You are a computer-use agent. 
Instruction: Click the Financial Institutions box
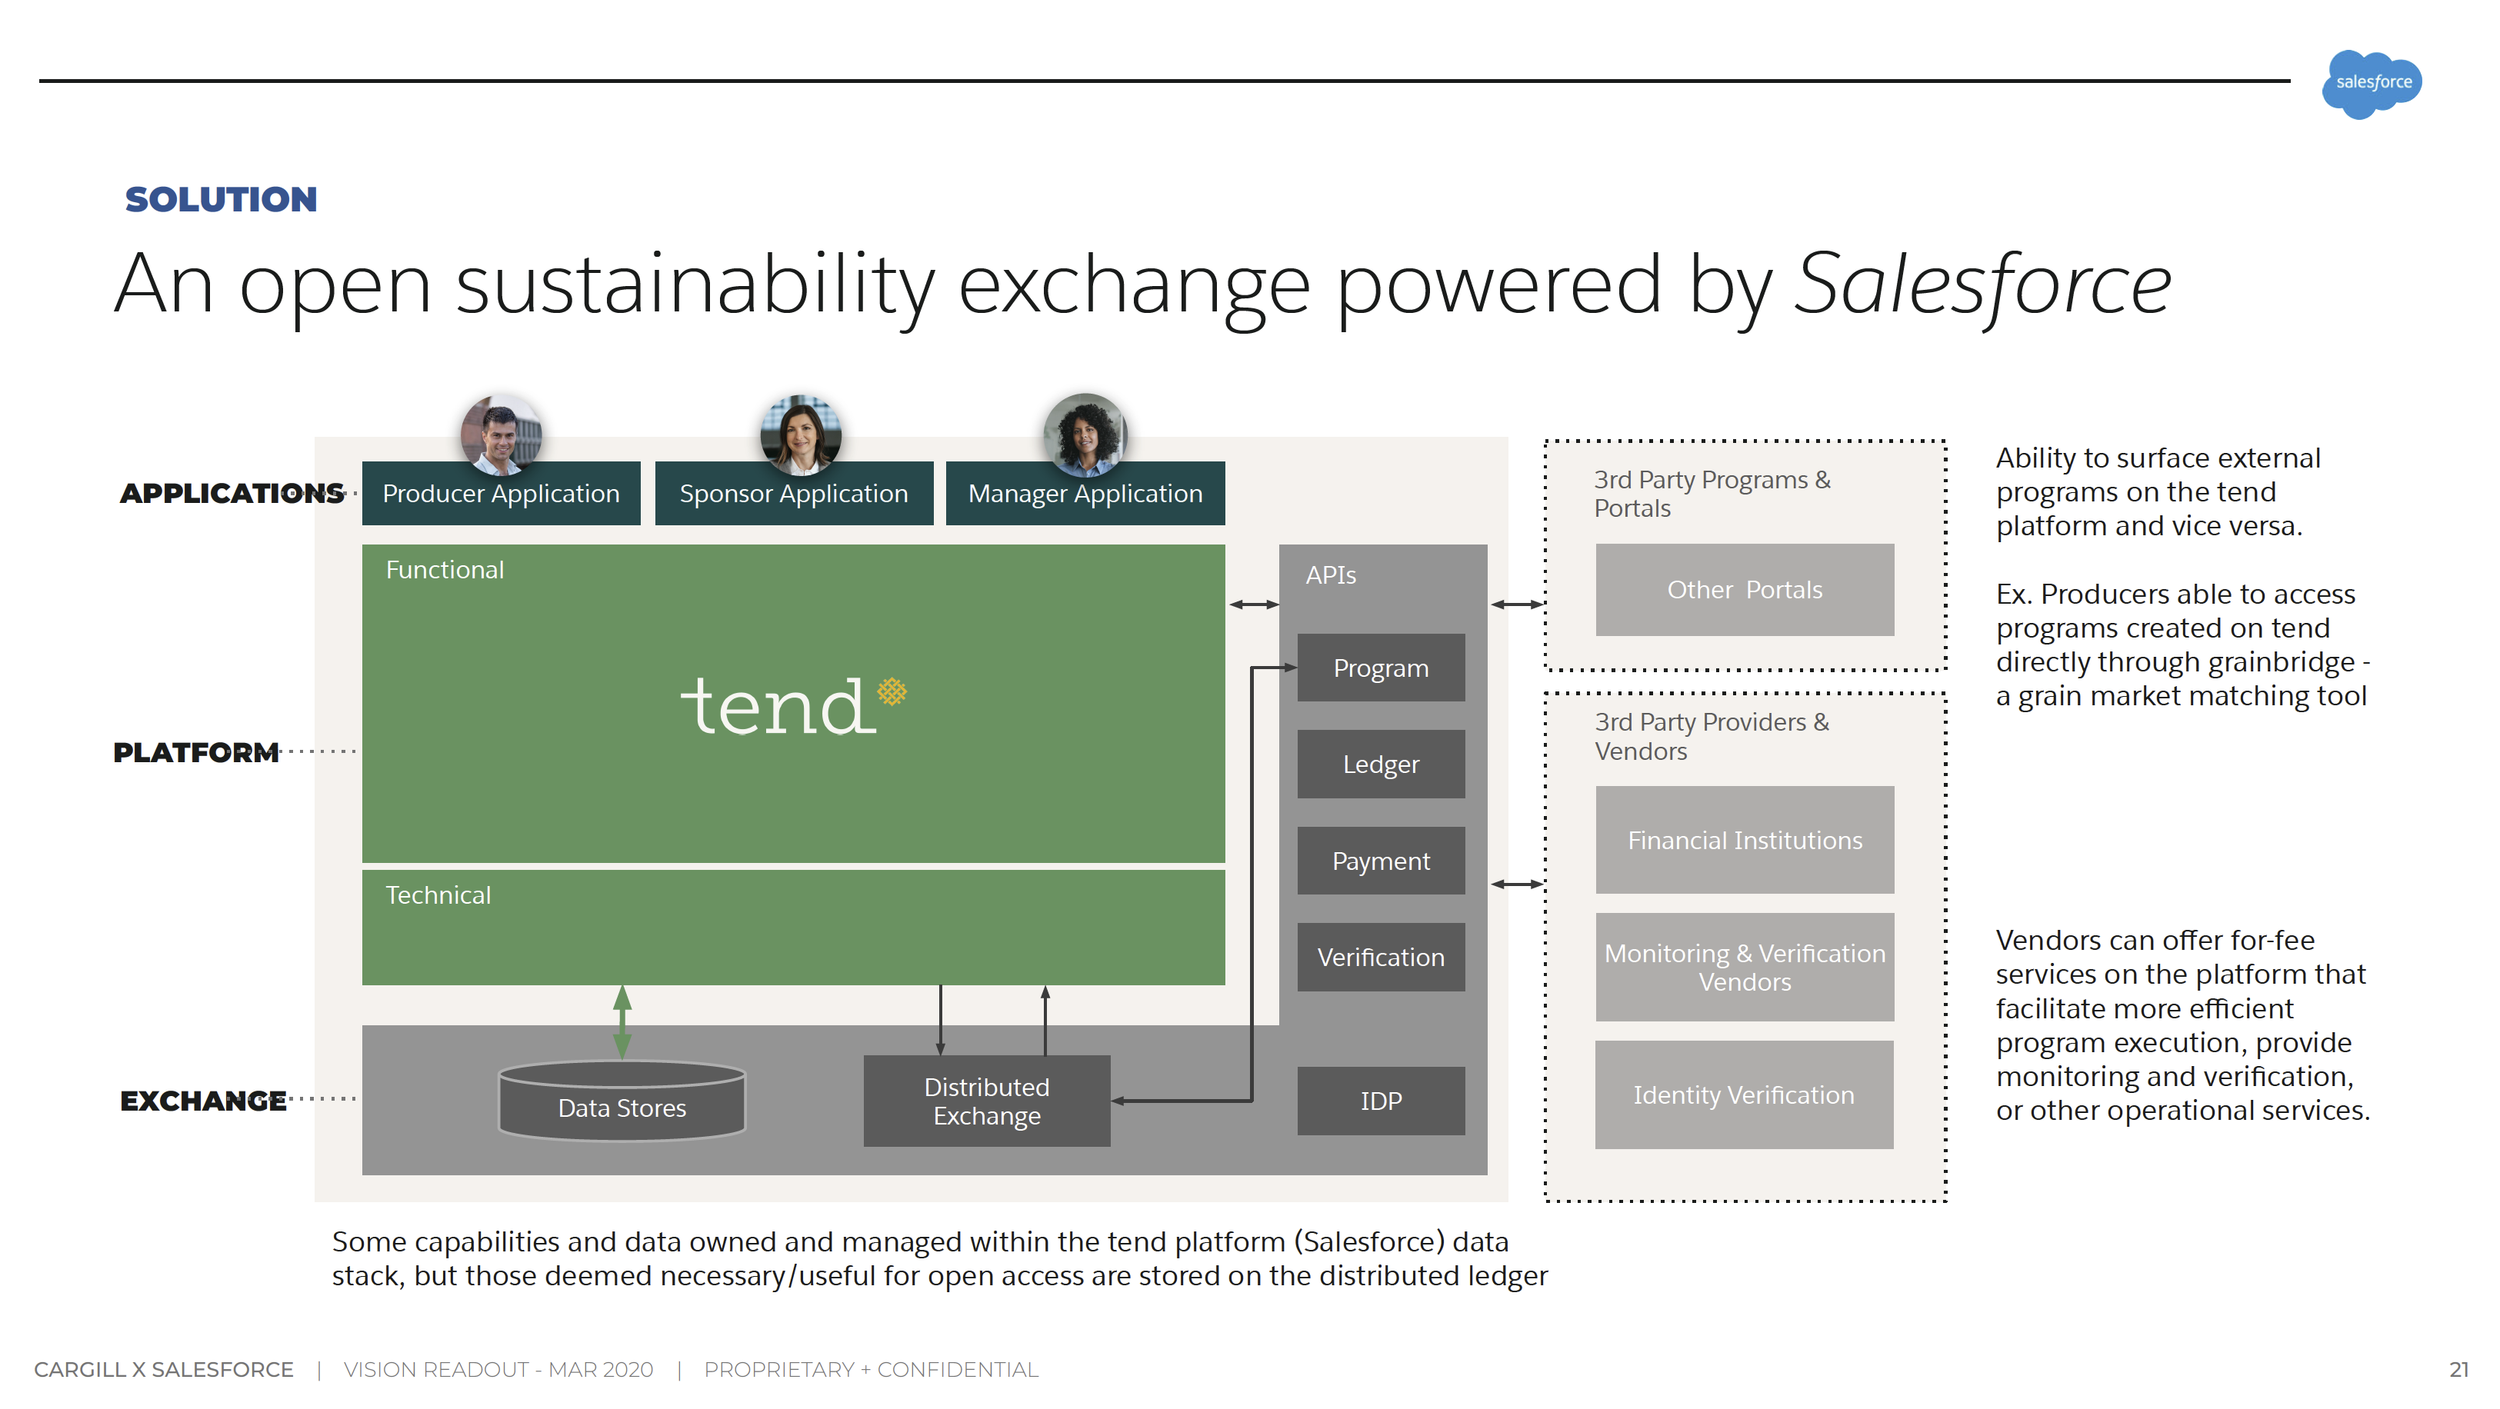(x=1744, y=840)
